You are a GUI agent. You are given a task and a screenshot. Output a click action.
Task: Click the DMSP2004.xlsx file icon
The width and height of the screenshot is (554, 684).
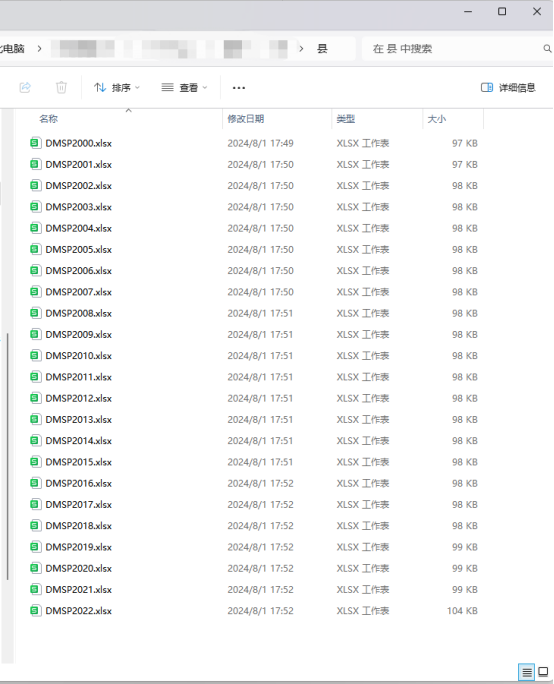[36, 228]
